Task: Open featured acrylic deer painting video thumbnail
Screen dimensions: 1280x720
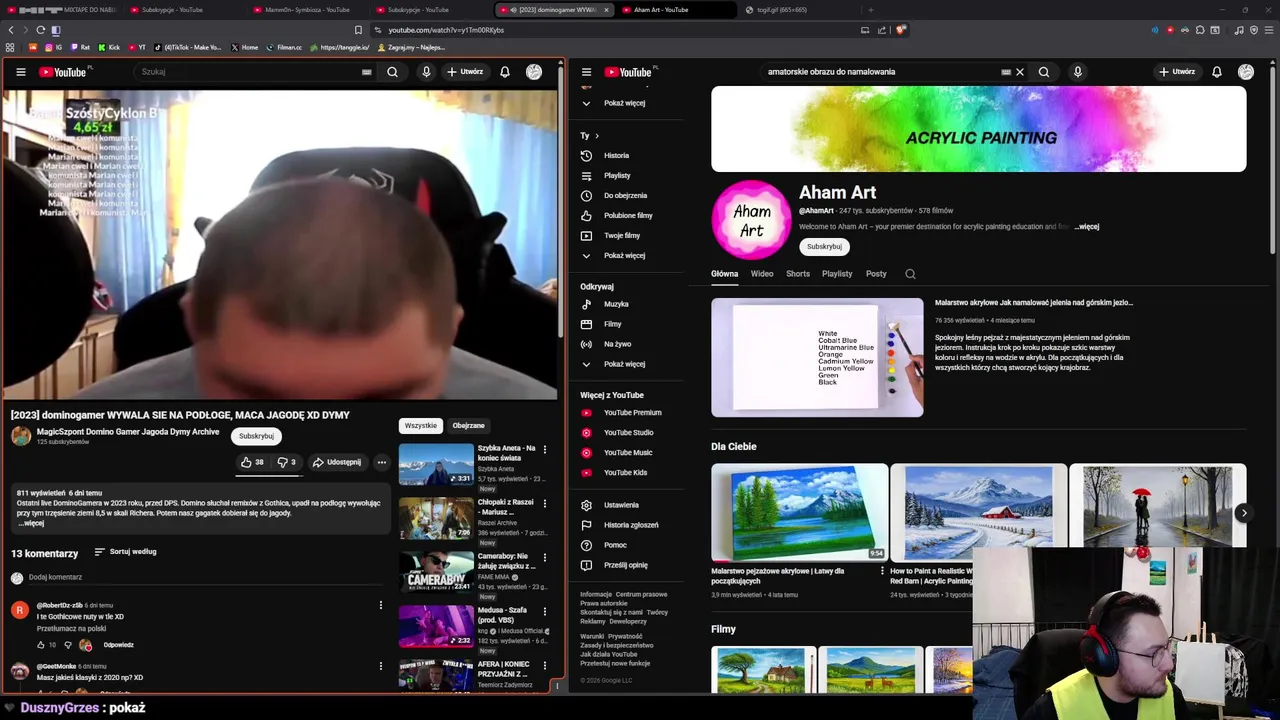Action: 817,357
